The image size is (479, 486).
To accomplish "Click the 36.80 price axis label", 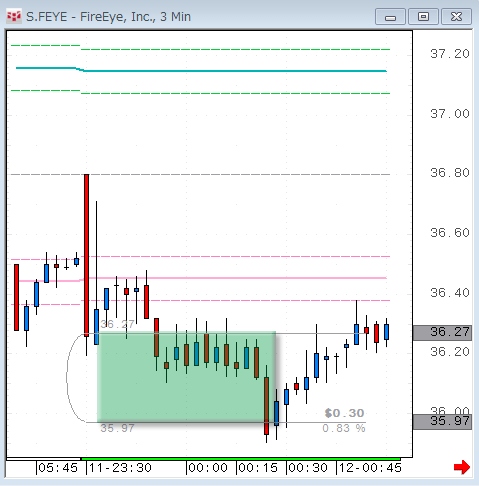I will 450,173.
